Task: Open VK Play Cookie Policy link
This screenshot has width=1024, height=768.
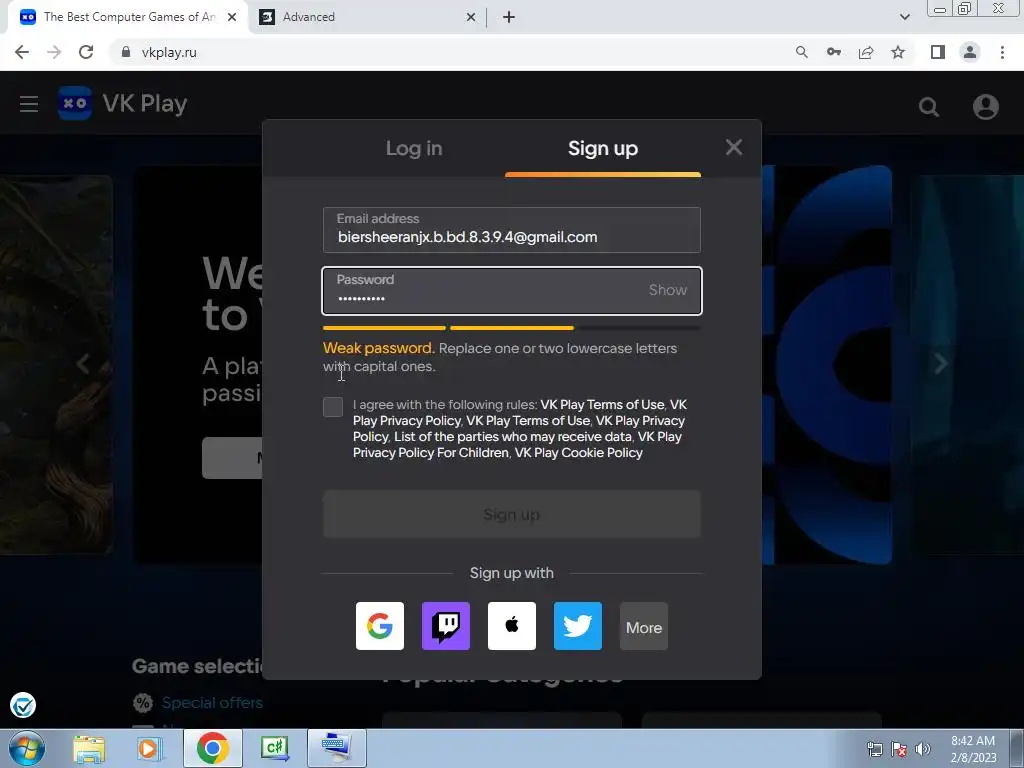Action: click(x=579, y=453)
